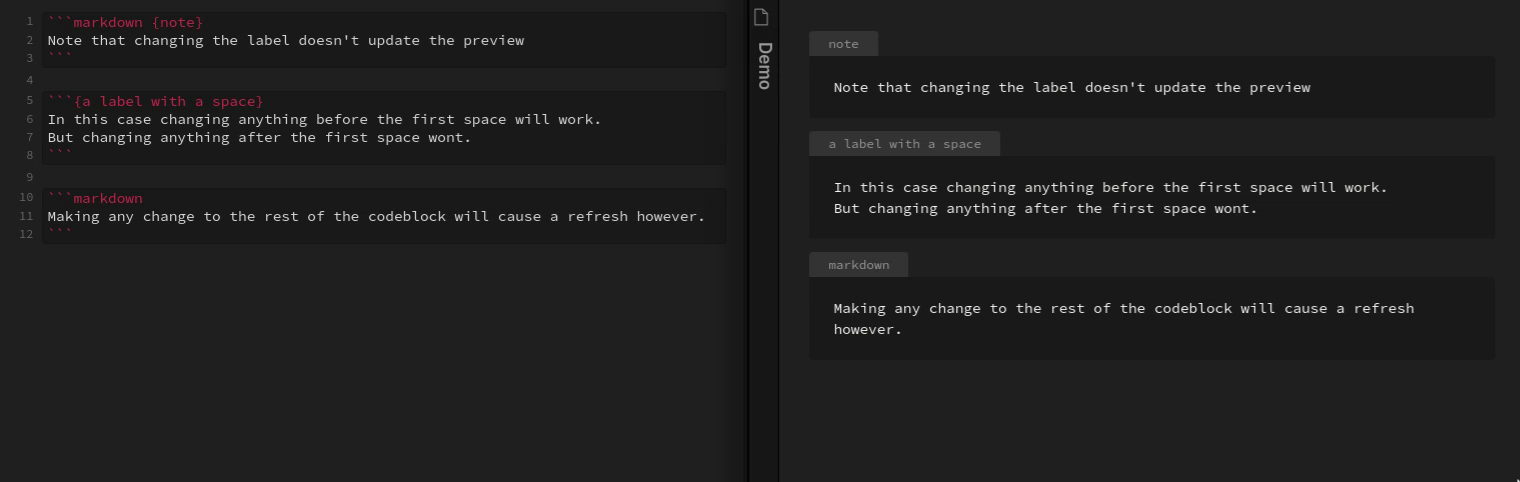Click preview text 'Note that changing the label doesn't update'

click(1071, 88)
